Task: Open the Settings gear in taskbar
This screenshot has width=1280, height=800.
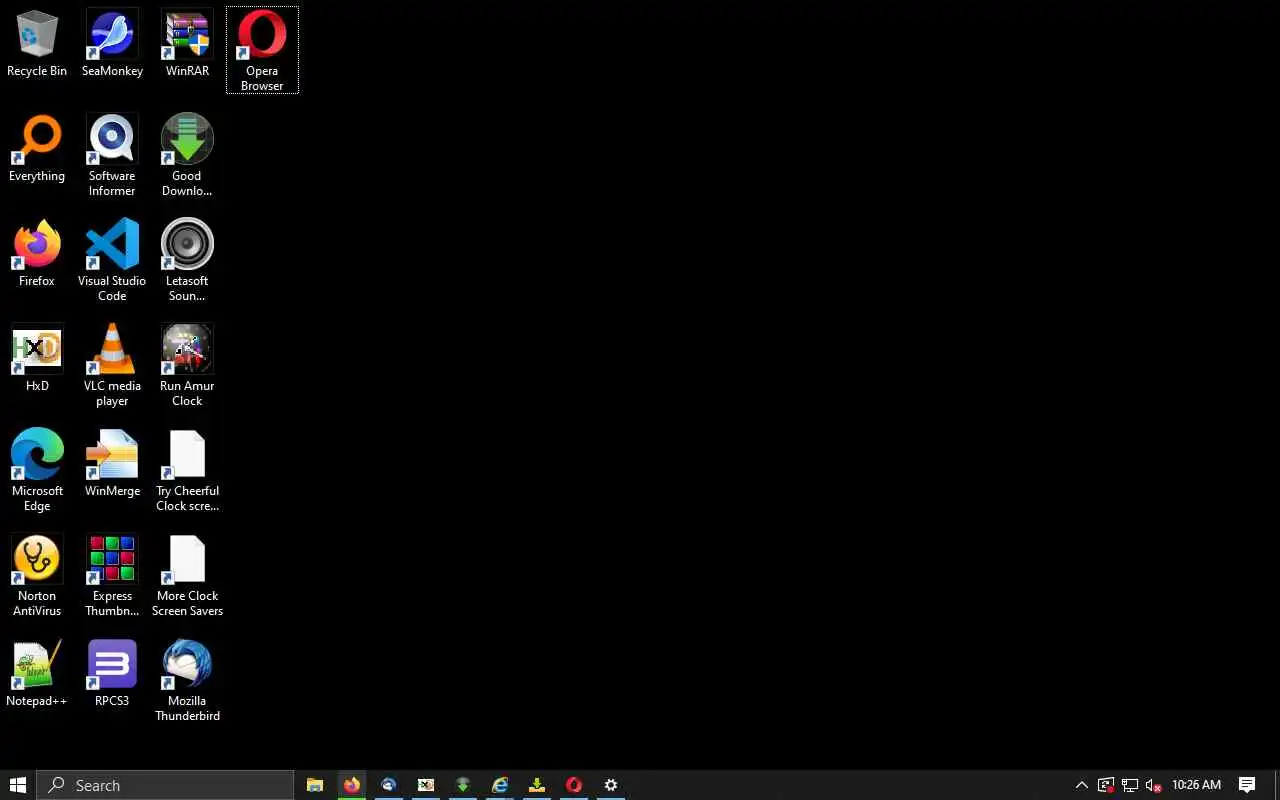Action: [611, 785]
